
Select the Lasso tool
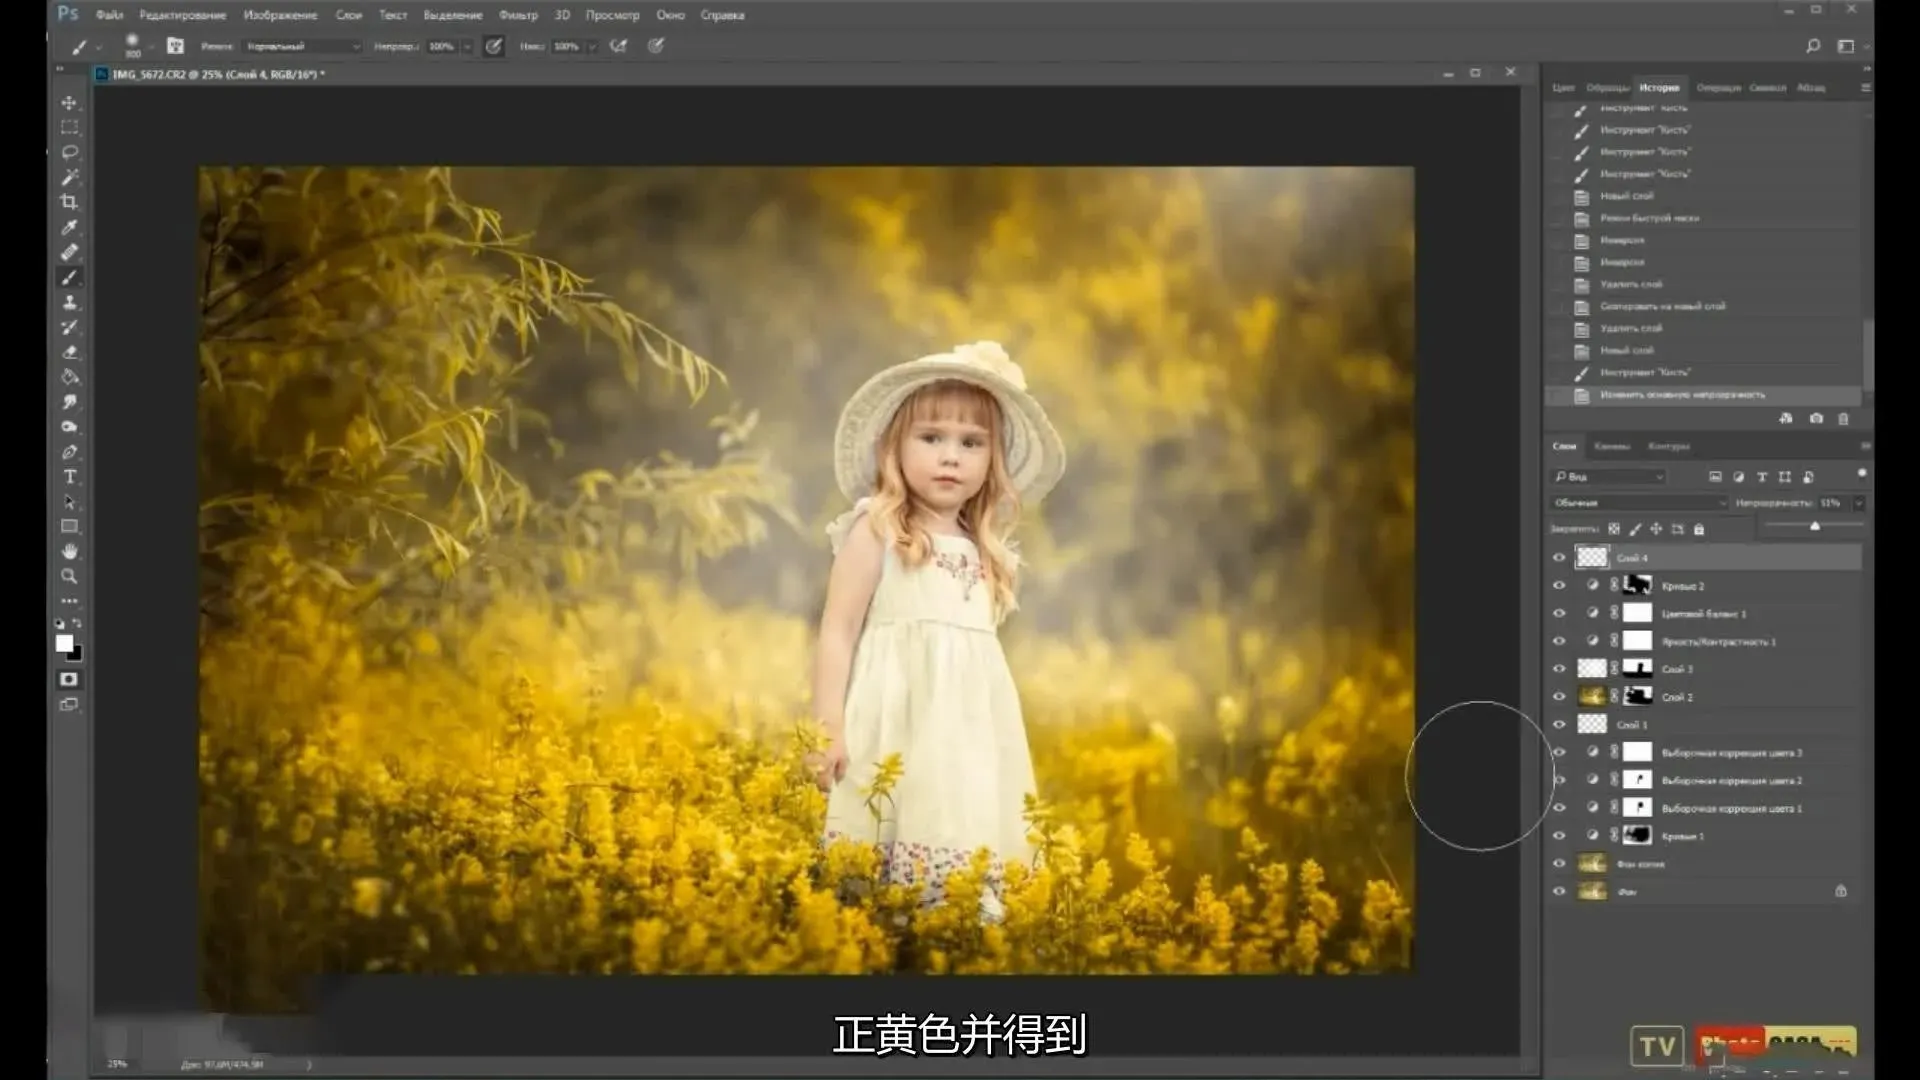69,152
